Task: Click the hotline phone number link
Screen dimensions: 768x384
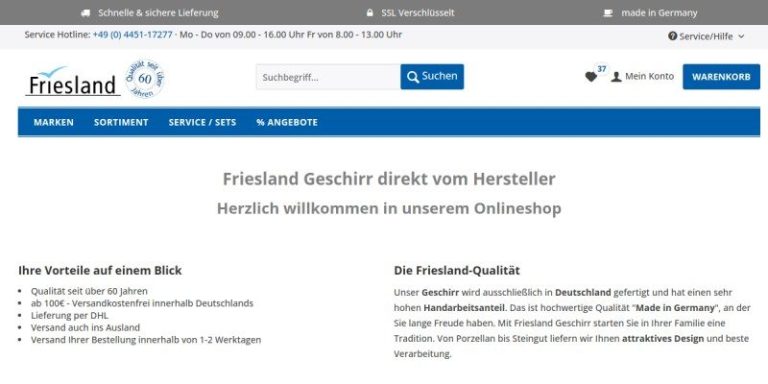Action: (x=133, y=35)
